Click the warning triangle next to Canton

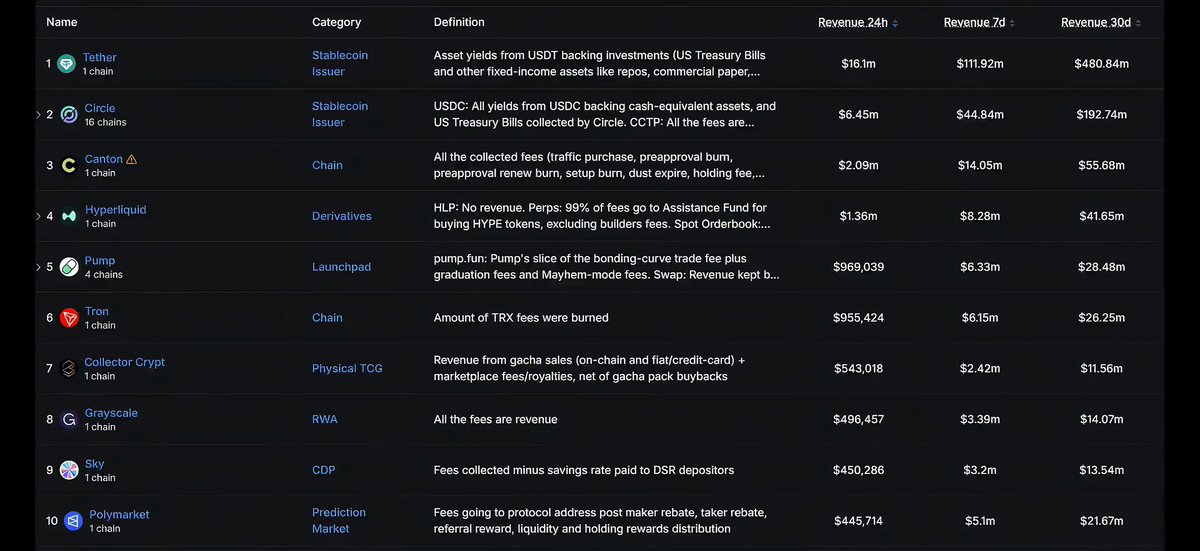tap(132, 159)
